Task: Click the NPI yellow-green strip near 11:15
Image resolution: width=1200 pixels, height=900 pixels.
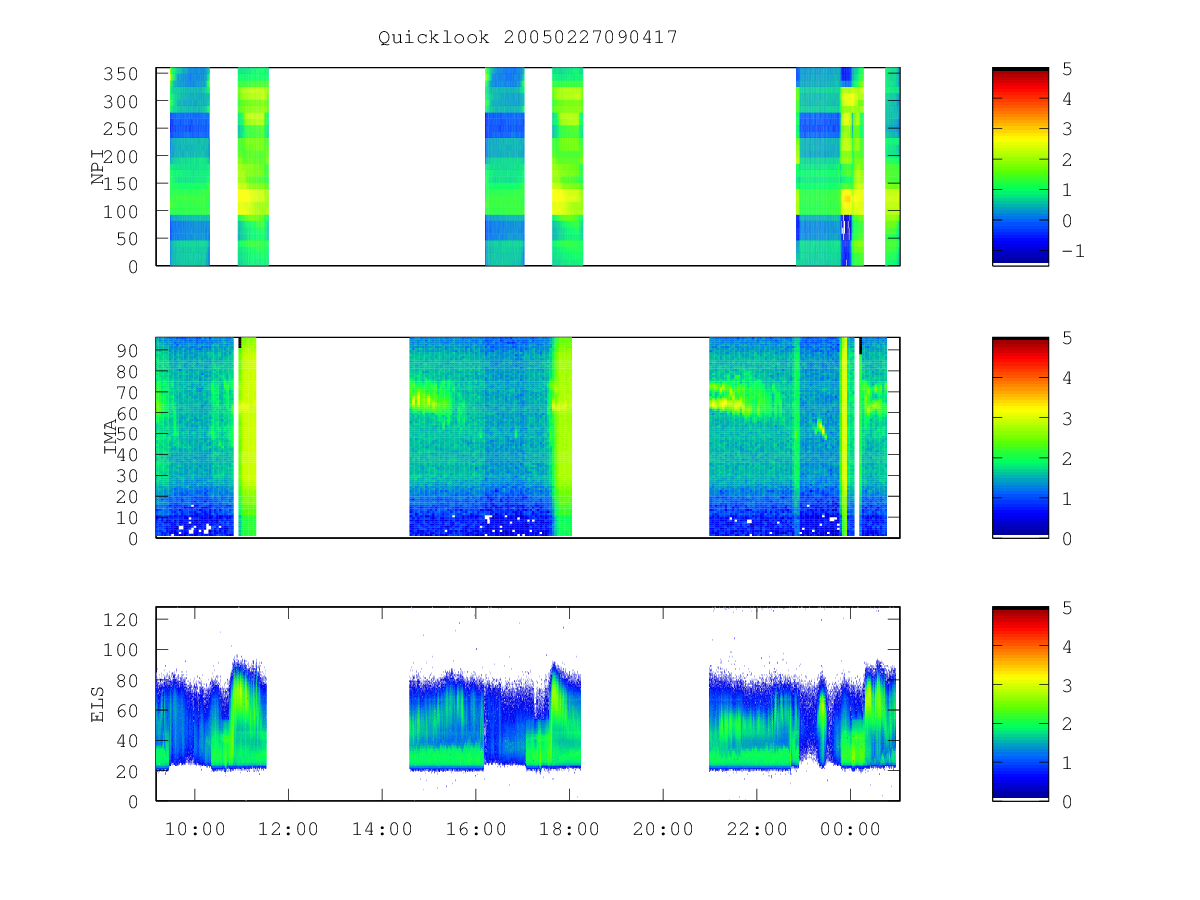Action: click(x=253, y=167)
